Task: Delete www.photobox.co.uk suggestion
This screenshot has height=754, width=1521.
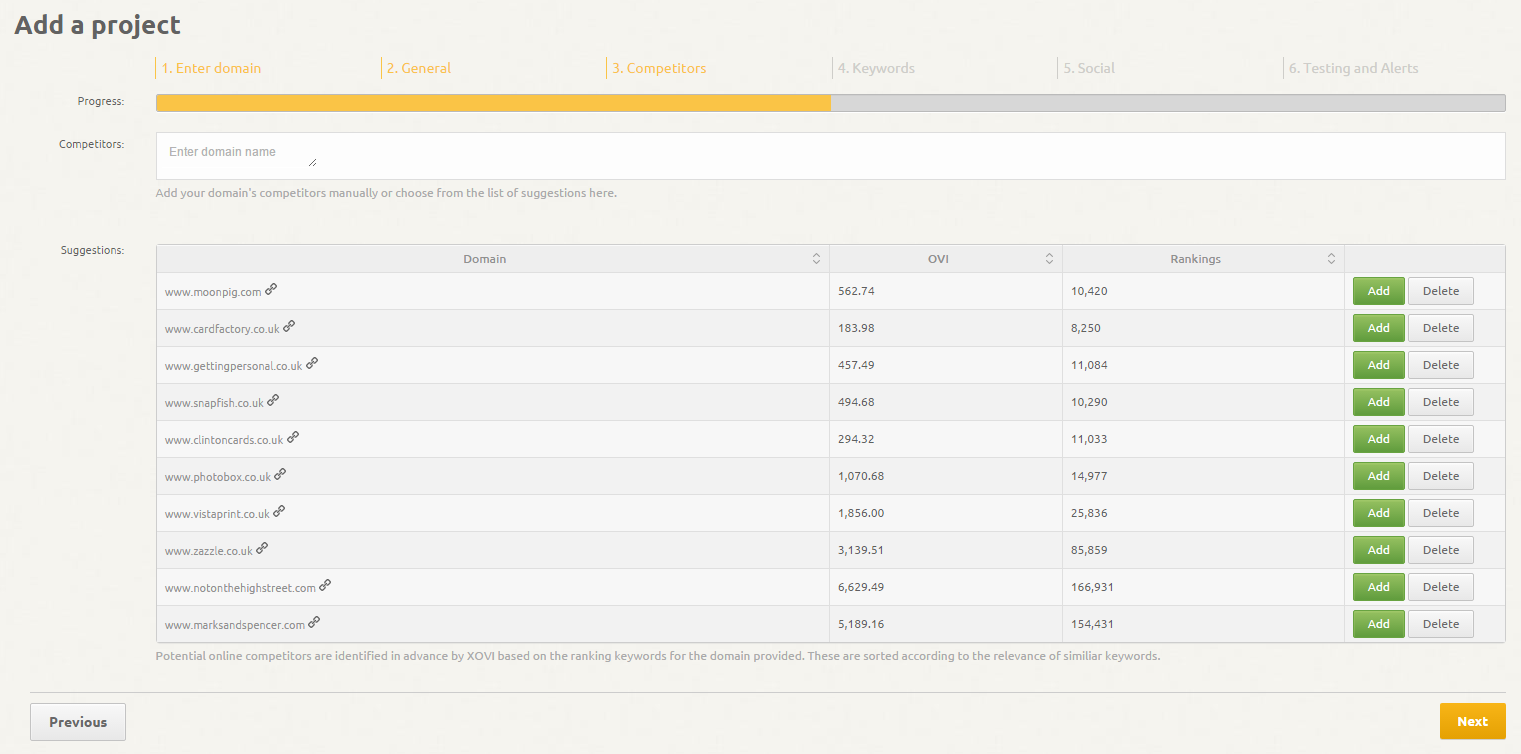Action: click(1441, 476)
